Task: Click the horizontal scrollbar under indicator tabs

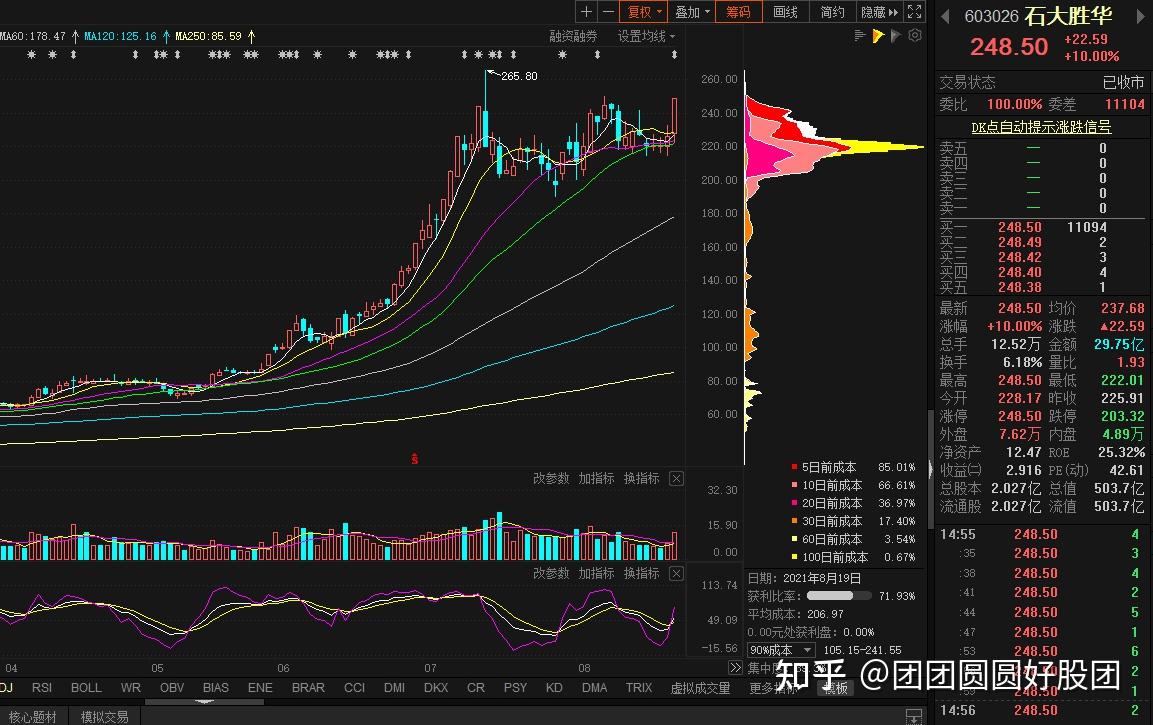Action: pos(204,701)
